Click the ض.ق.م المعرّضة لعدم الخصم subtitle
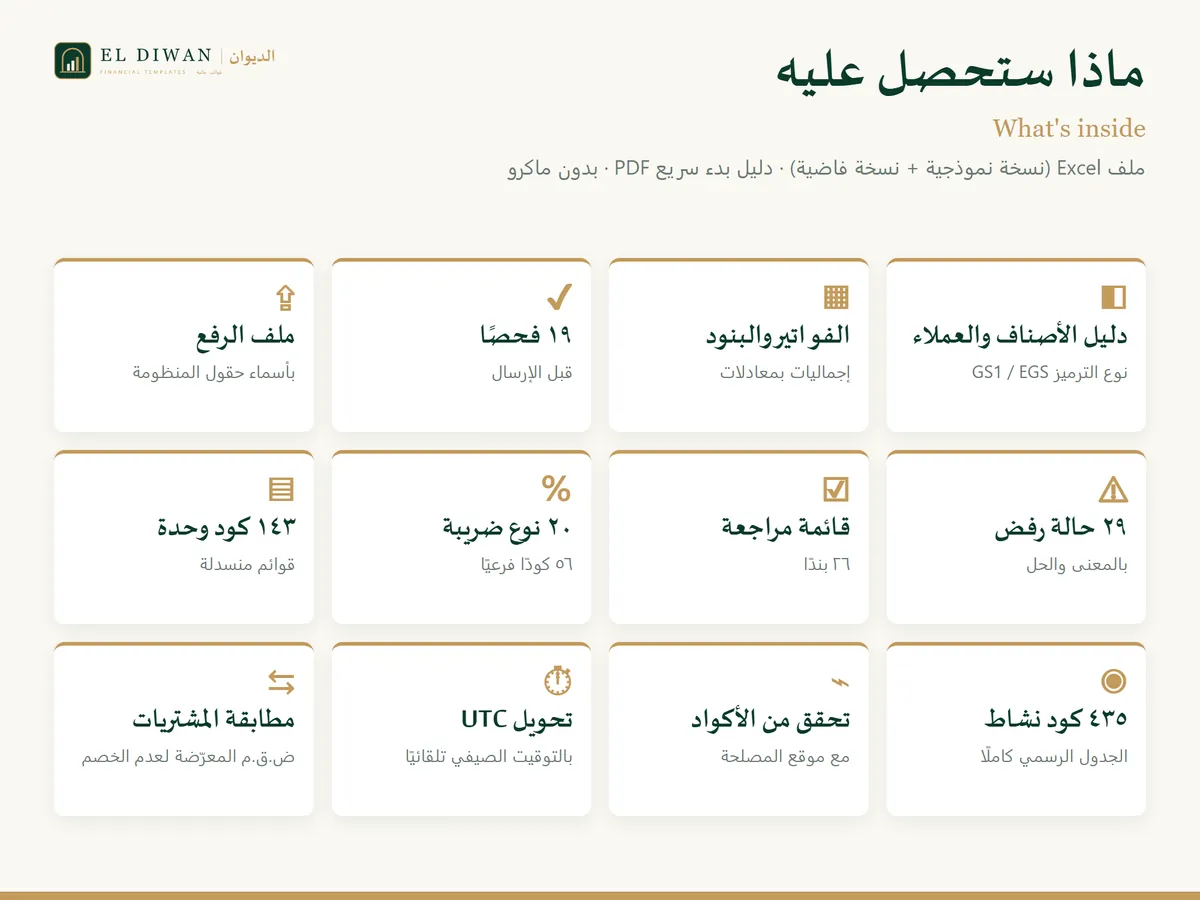1200x900 pixels. click(189, 757)
